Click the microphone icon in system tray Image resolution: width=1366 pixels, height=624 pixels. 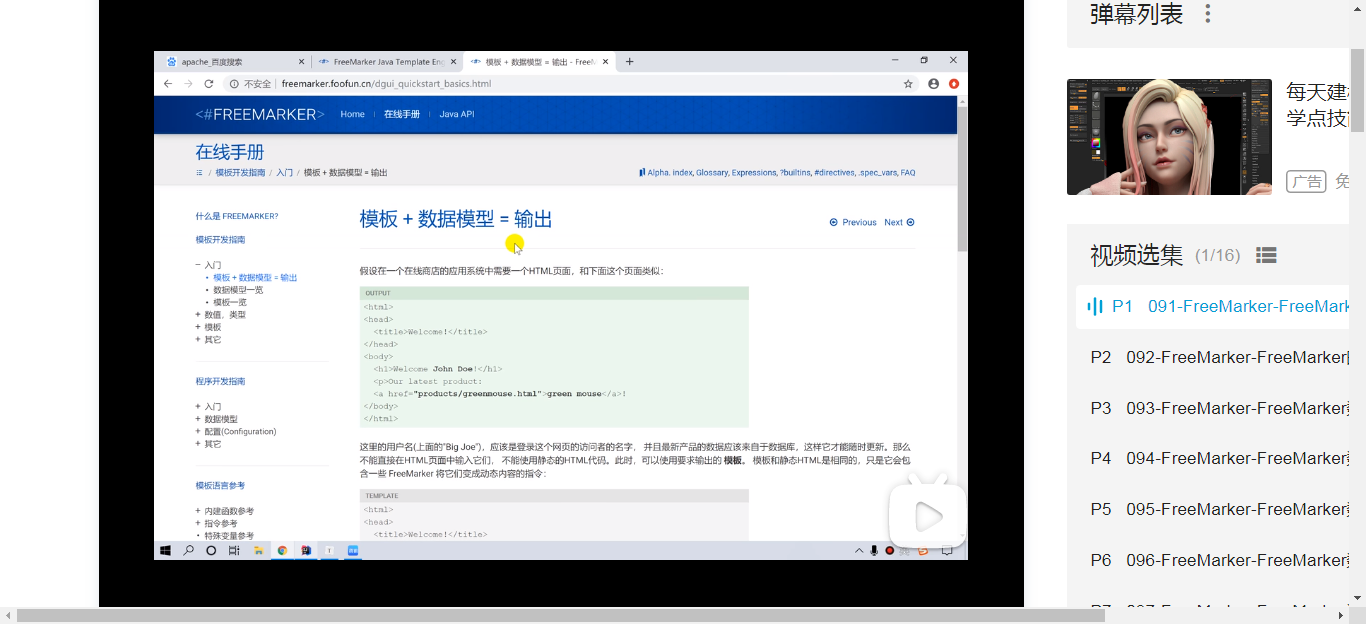pos(874,550)
